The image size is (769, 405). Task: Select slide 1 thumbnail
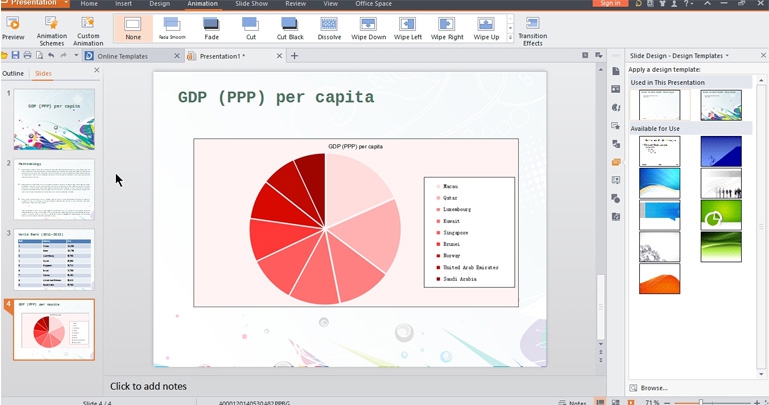pyautogui.click(x=54, y=119)
